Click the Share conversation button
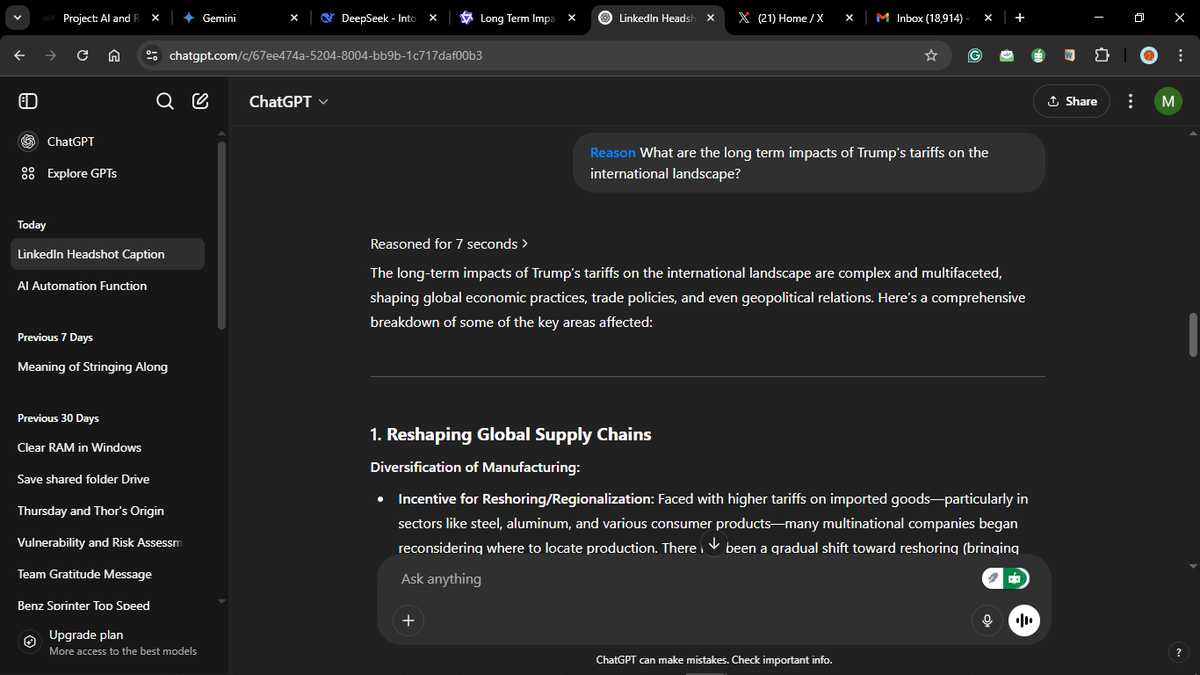This screenshot has width=1200, height=675. tap(1072, 101)
